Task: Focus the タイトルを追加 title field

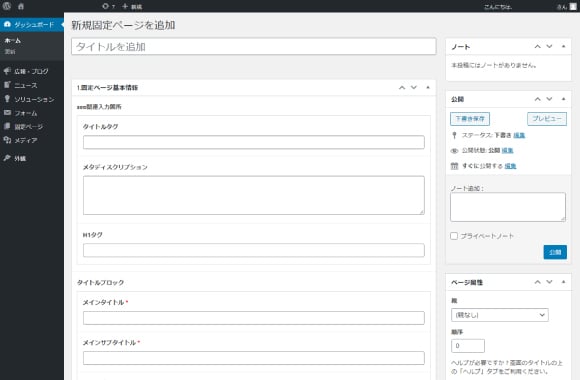Action: click(x=253, y=47)
